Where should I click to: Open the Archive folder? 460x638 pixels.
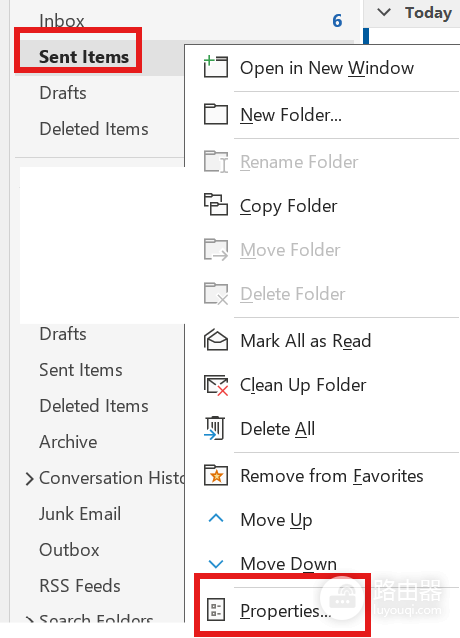tap(68, 441)
